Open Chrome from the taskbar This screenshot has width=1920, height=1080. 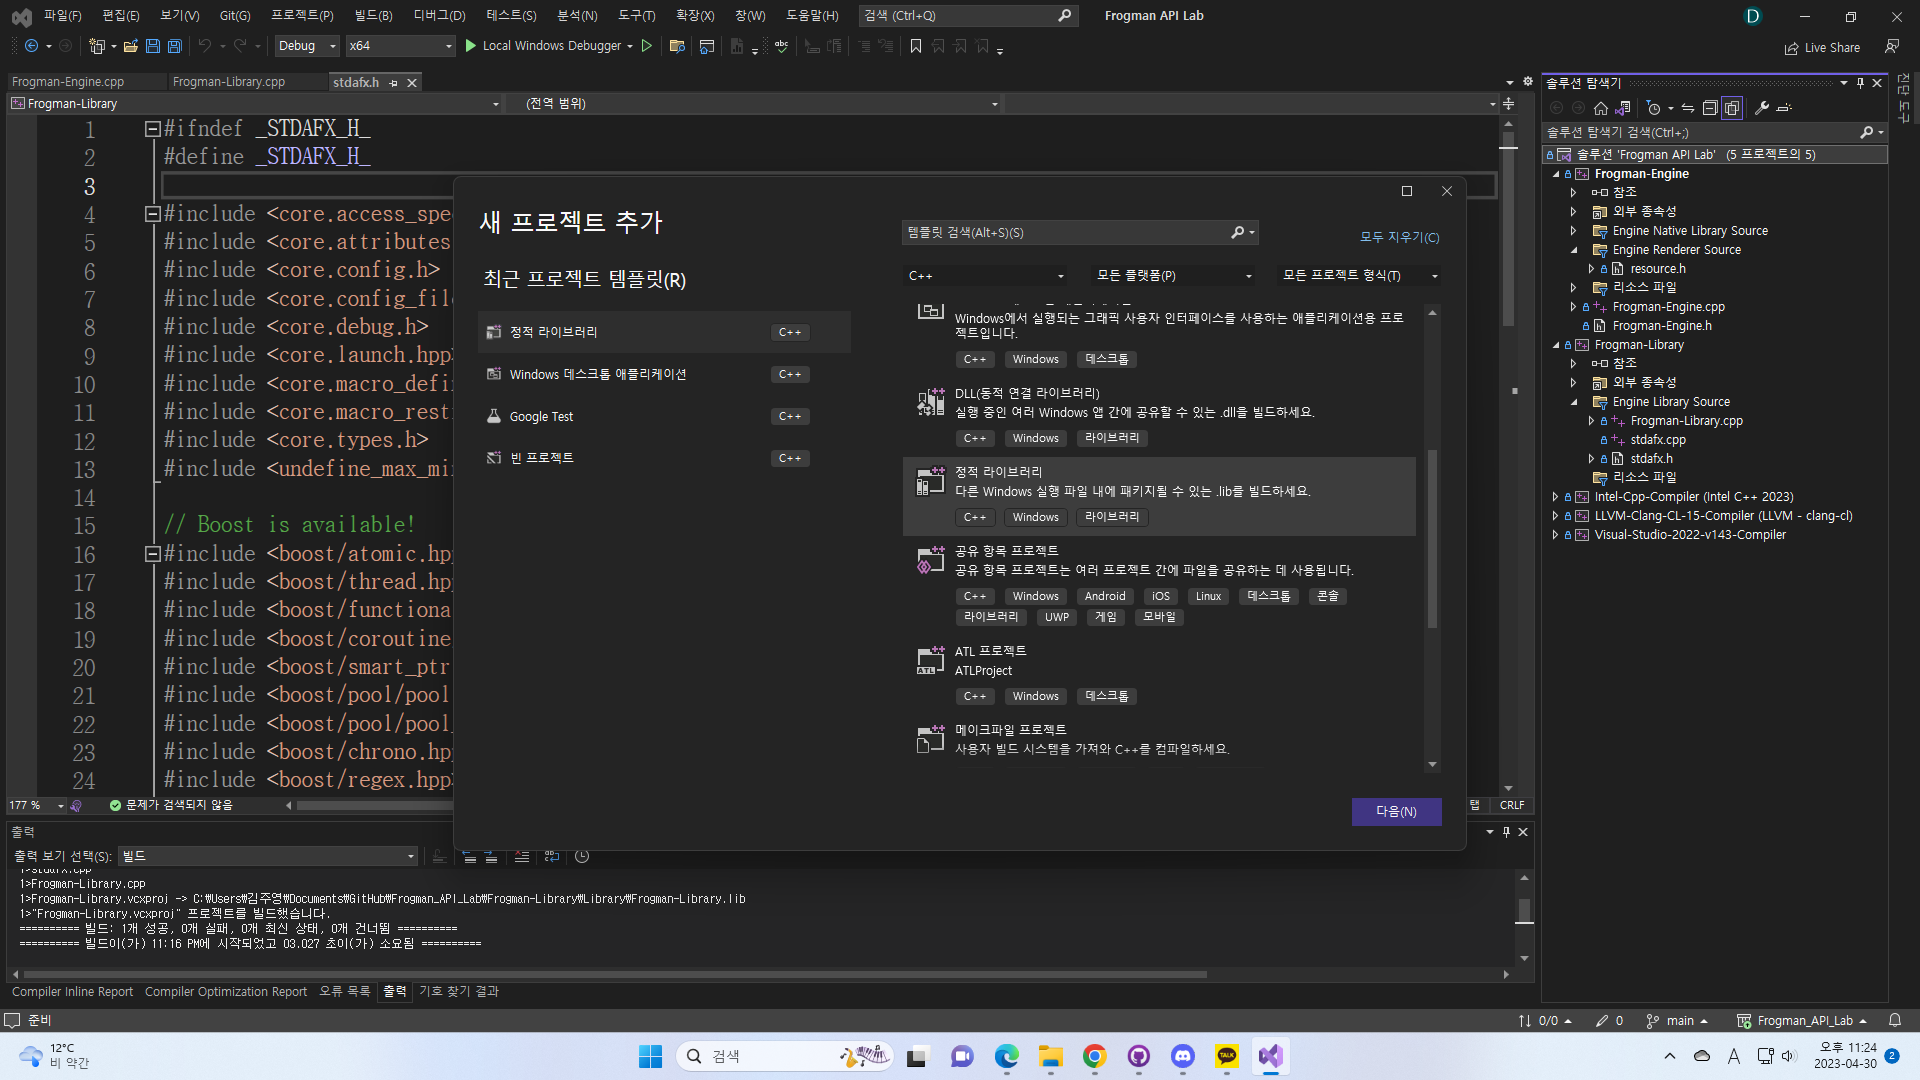click(1095, 1056)
